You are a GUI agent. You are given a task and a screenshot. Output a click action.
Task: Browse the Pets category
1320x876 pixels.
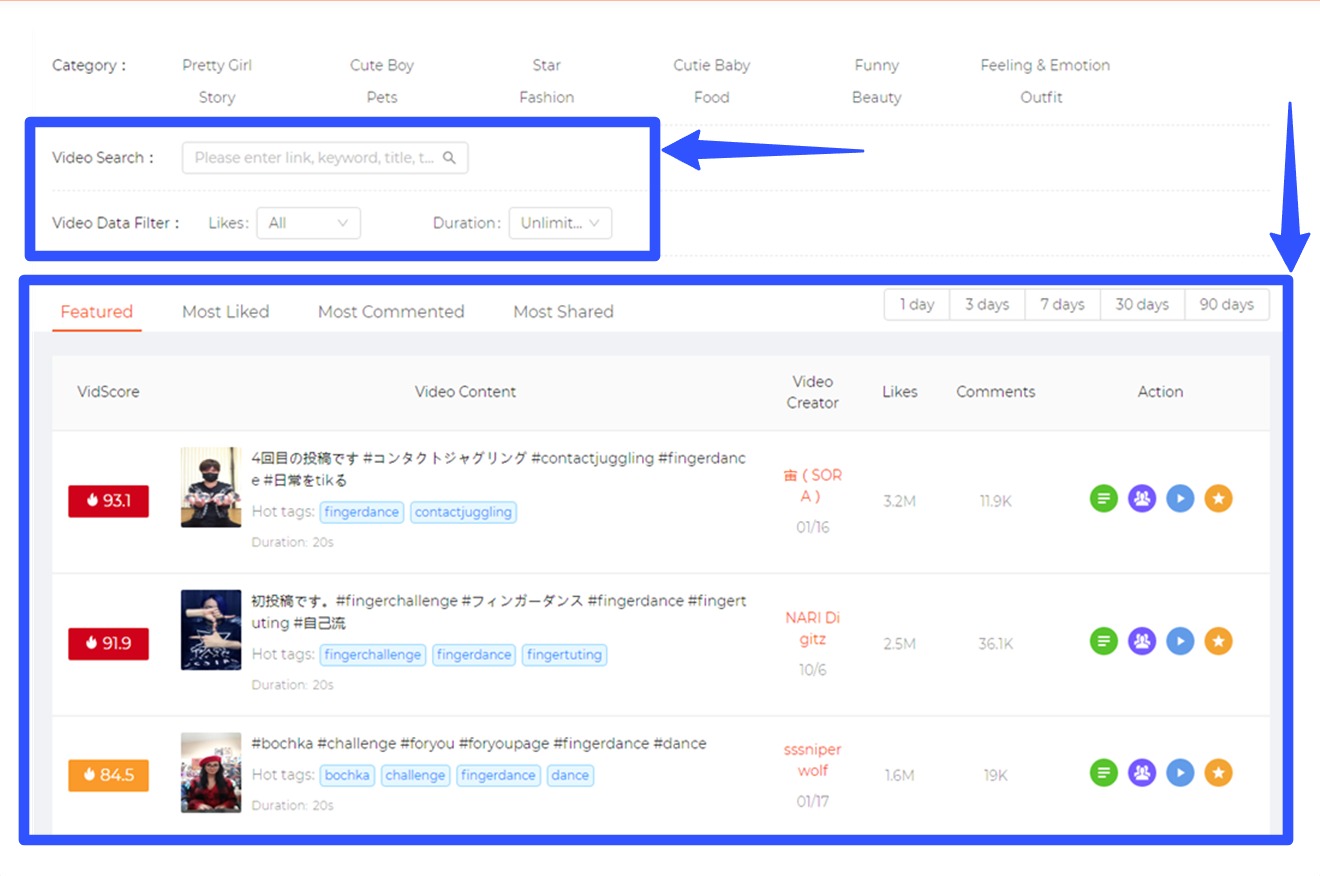tap(381, 97)
